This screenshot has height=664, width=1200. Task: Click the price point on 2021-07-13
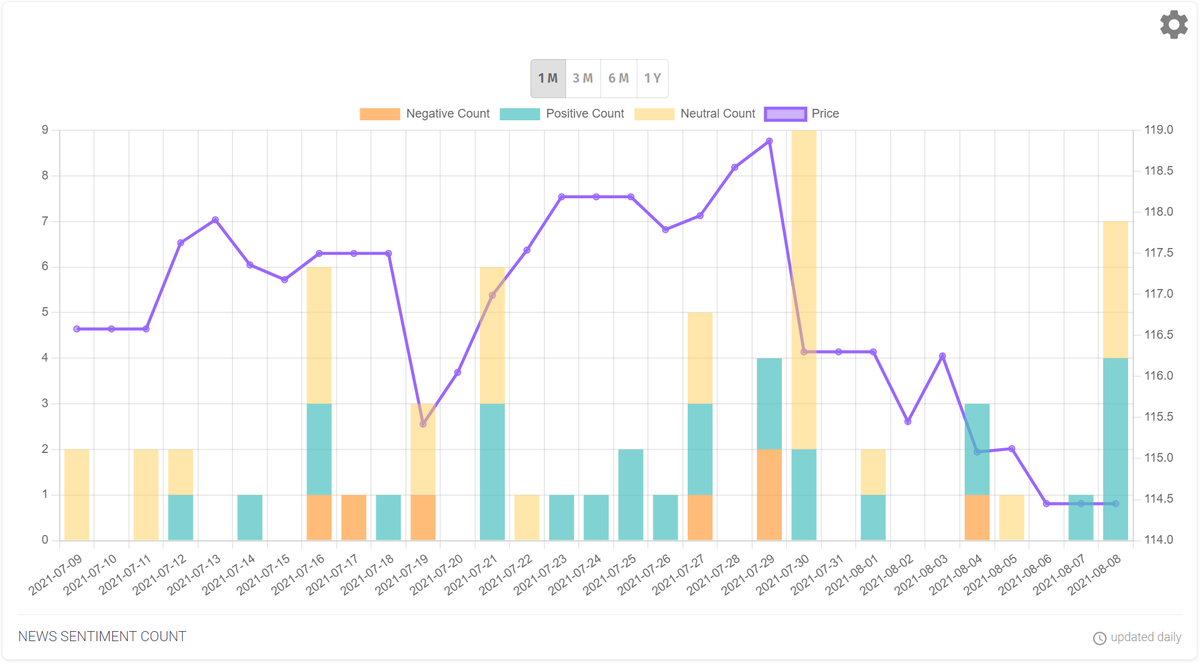215,220
